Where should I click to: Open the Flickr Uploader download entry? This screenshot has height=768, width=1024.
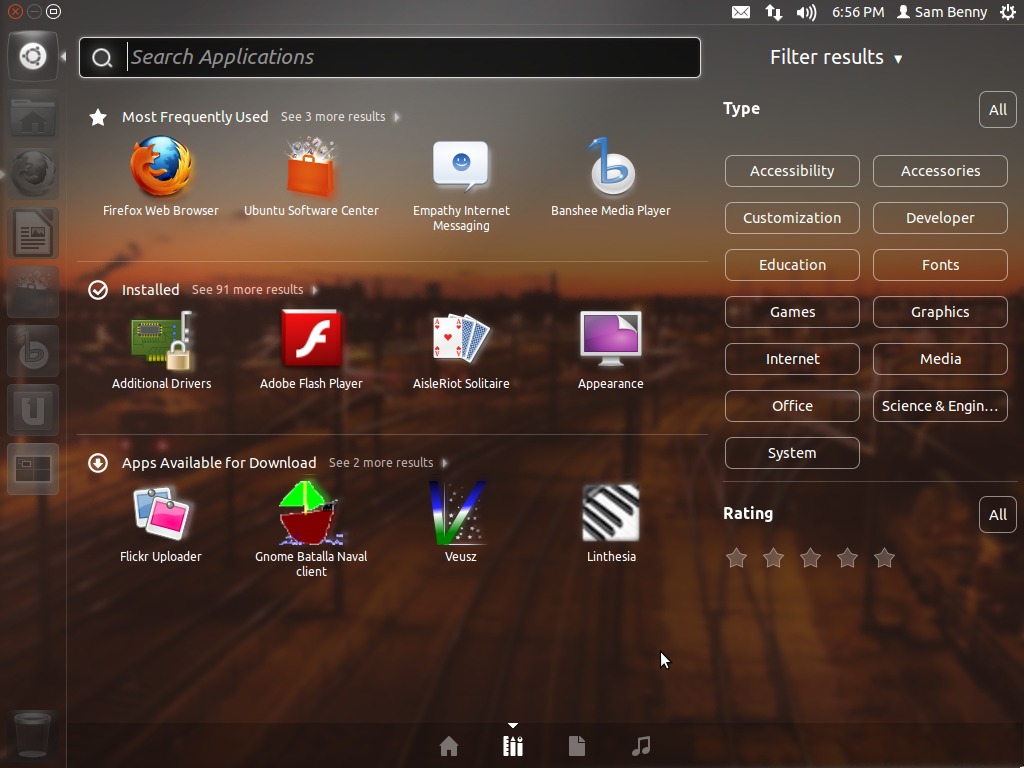coord(161,513)
